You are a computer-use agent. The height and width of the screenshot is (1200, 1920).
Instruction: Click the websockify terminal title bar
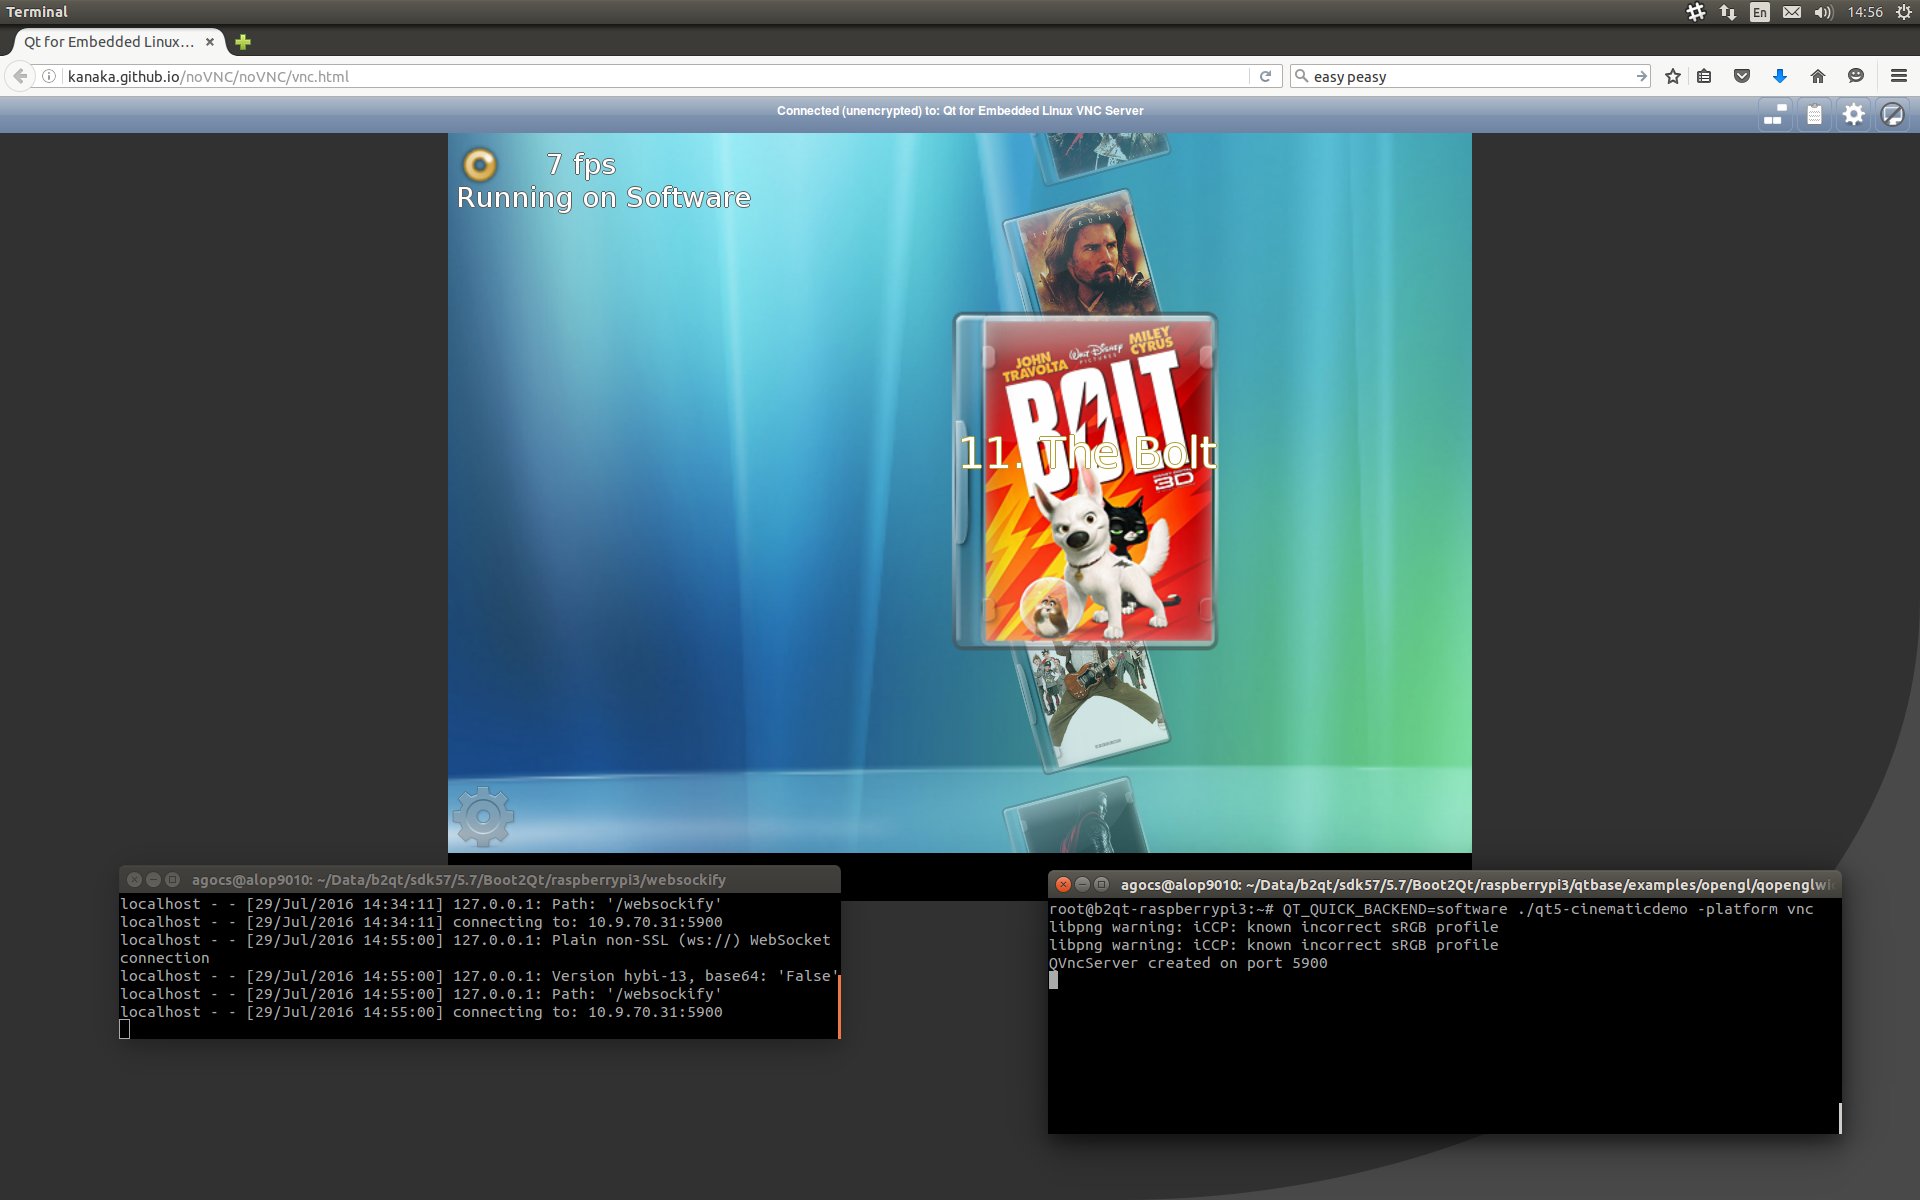479,880
